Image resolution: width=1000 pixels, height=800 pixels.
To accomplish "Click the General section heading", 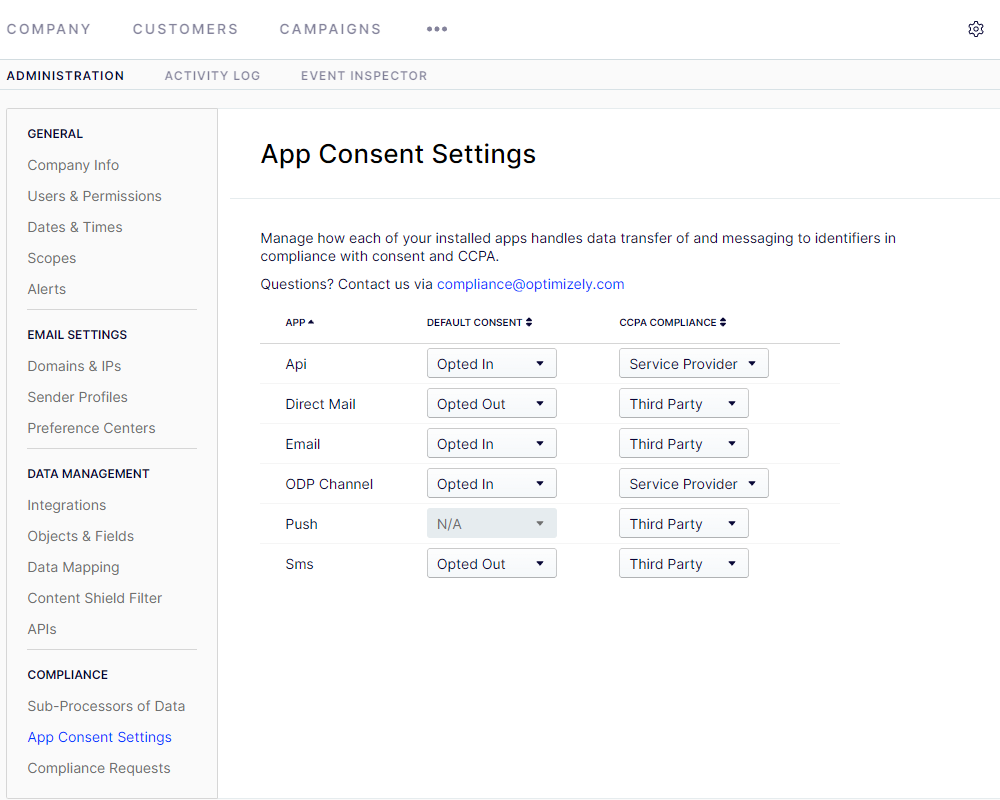I will point(55,134).
